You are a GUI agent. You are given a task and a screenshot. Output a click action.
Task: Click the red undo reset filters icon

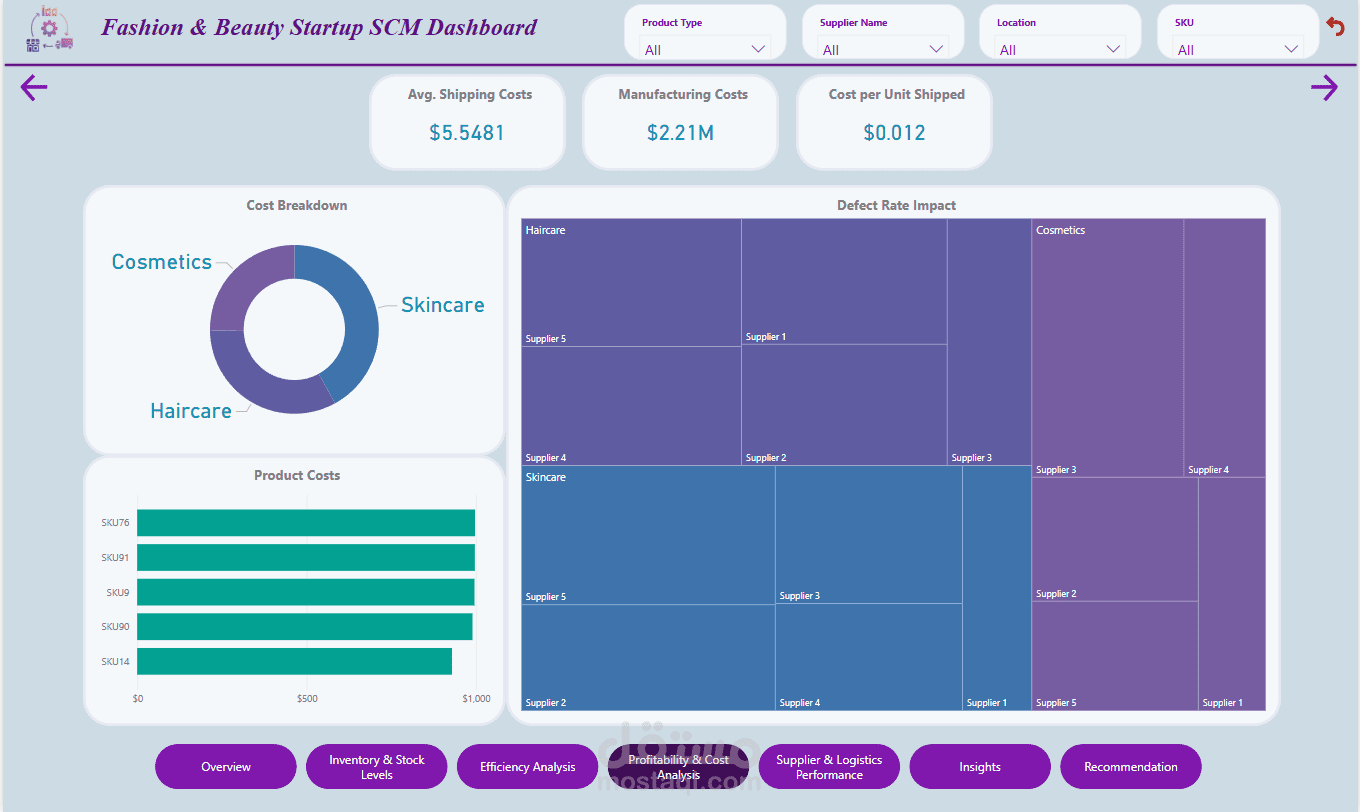click(1336, 27)
